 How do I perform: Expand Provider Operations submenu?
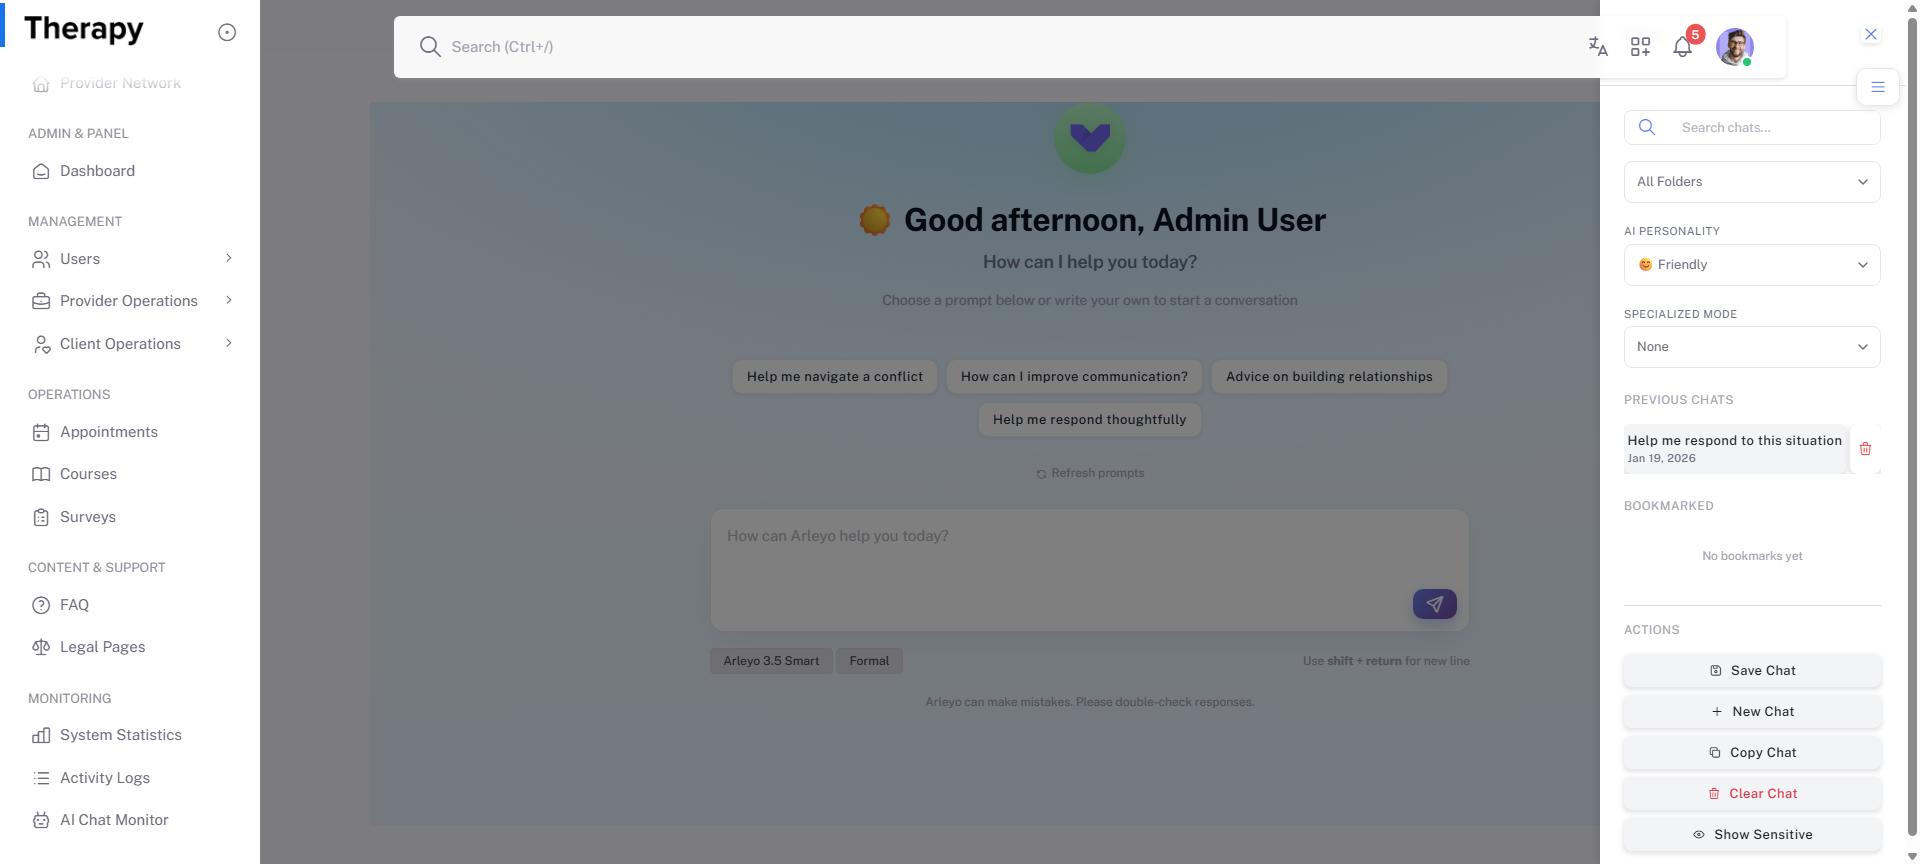pyautogui.click(x=130, y=301)
